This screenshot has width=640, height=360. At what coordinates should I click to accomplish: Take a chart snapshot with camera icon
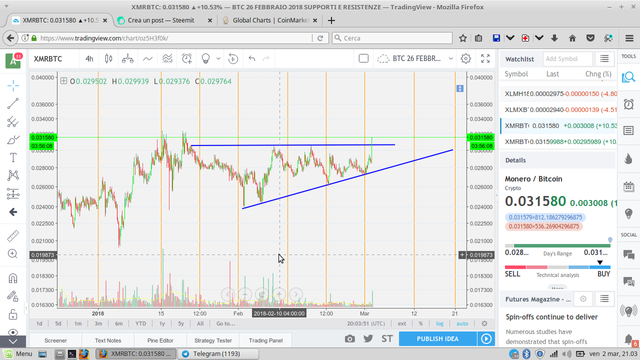pyautogui.click(x=350, y=339)
